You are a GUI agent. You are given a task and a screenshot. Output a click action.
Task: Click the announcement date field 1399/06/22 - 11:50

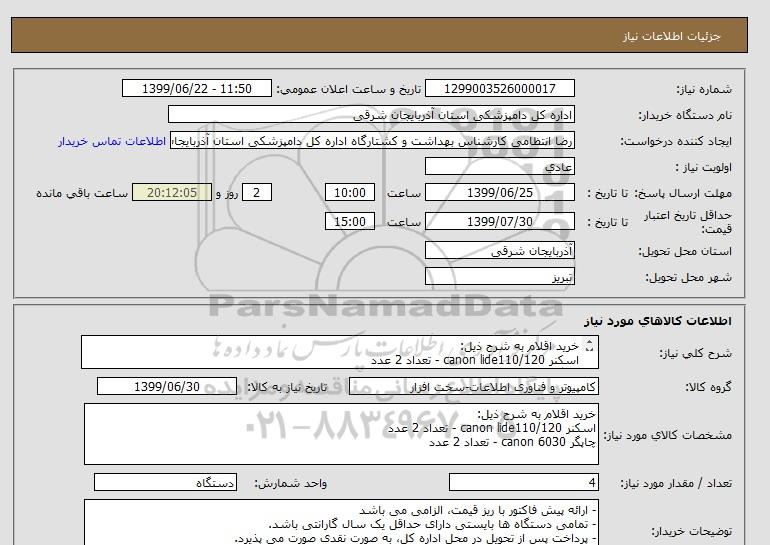[x=196, y=88]
